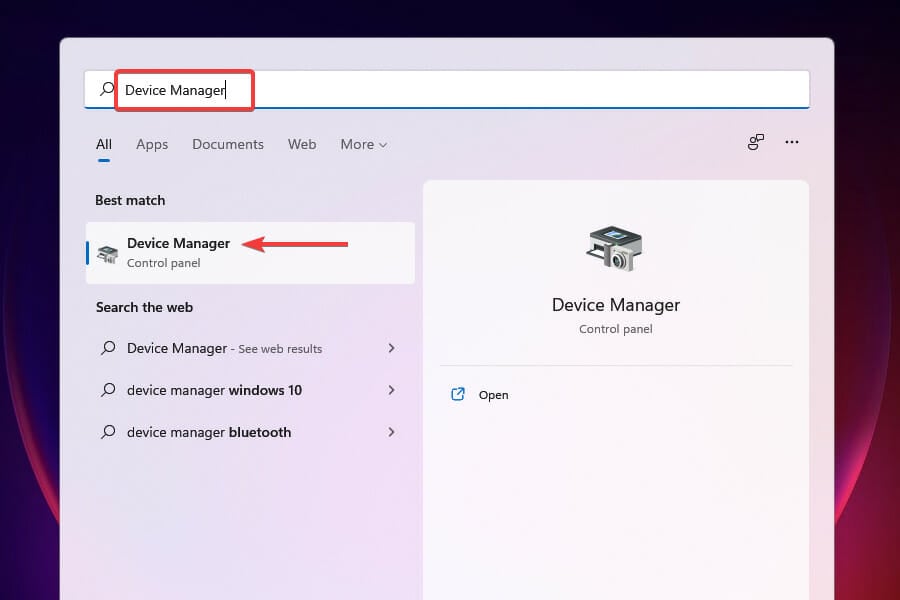Viewport: 900px width, 600px height.
Task: Expand arrow for 'device manager windows 10'
Action: click(x=391, y=390)
